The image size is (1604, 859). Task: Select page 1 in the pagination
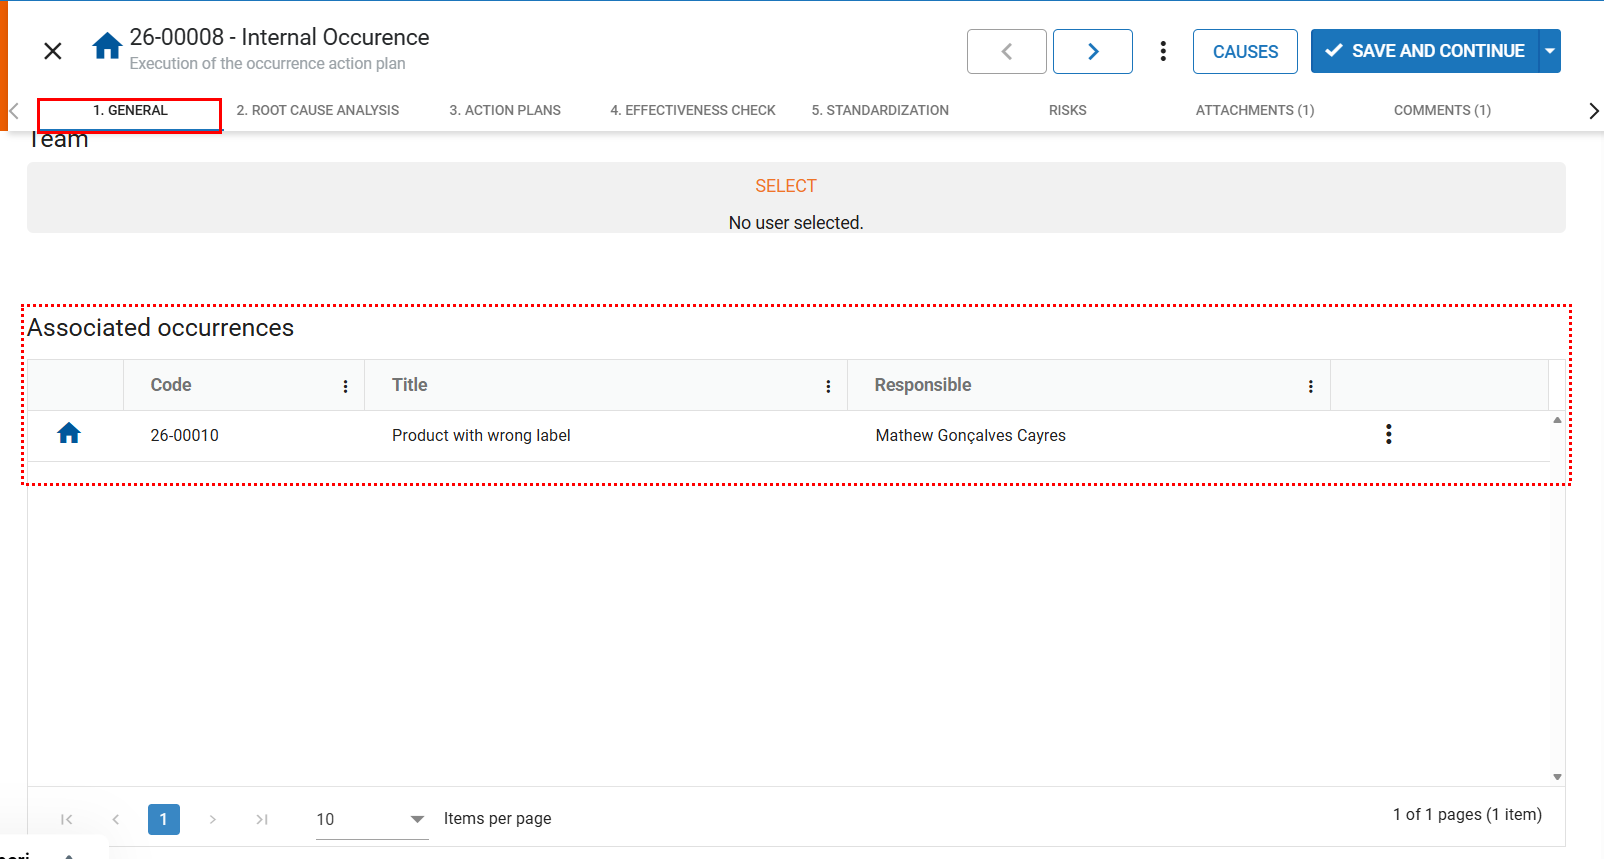164,819
